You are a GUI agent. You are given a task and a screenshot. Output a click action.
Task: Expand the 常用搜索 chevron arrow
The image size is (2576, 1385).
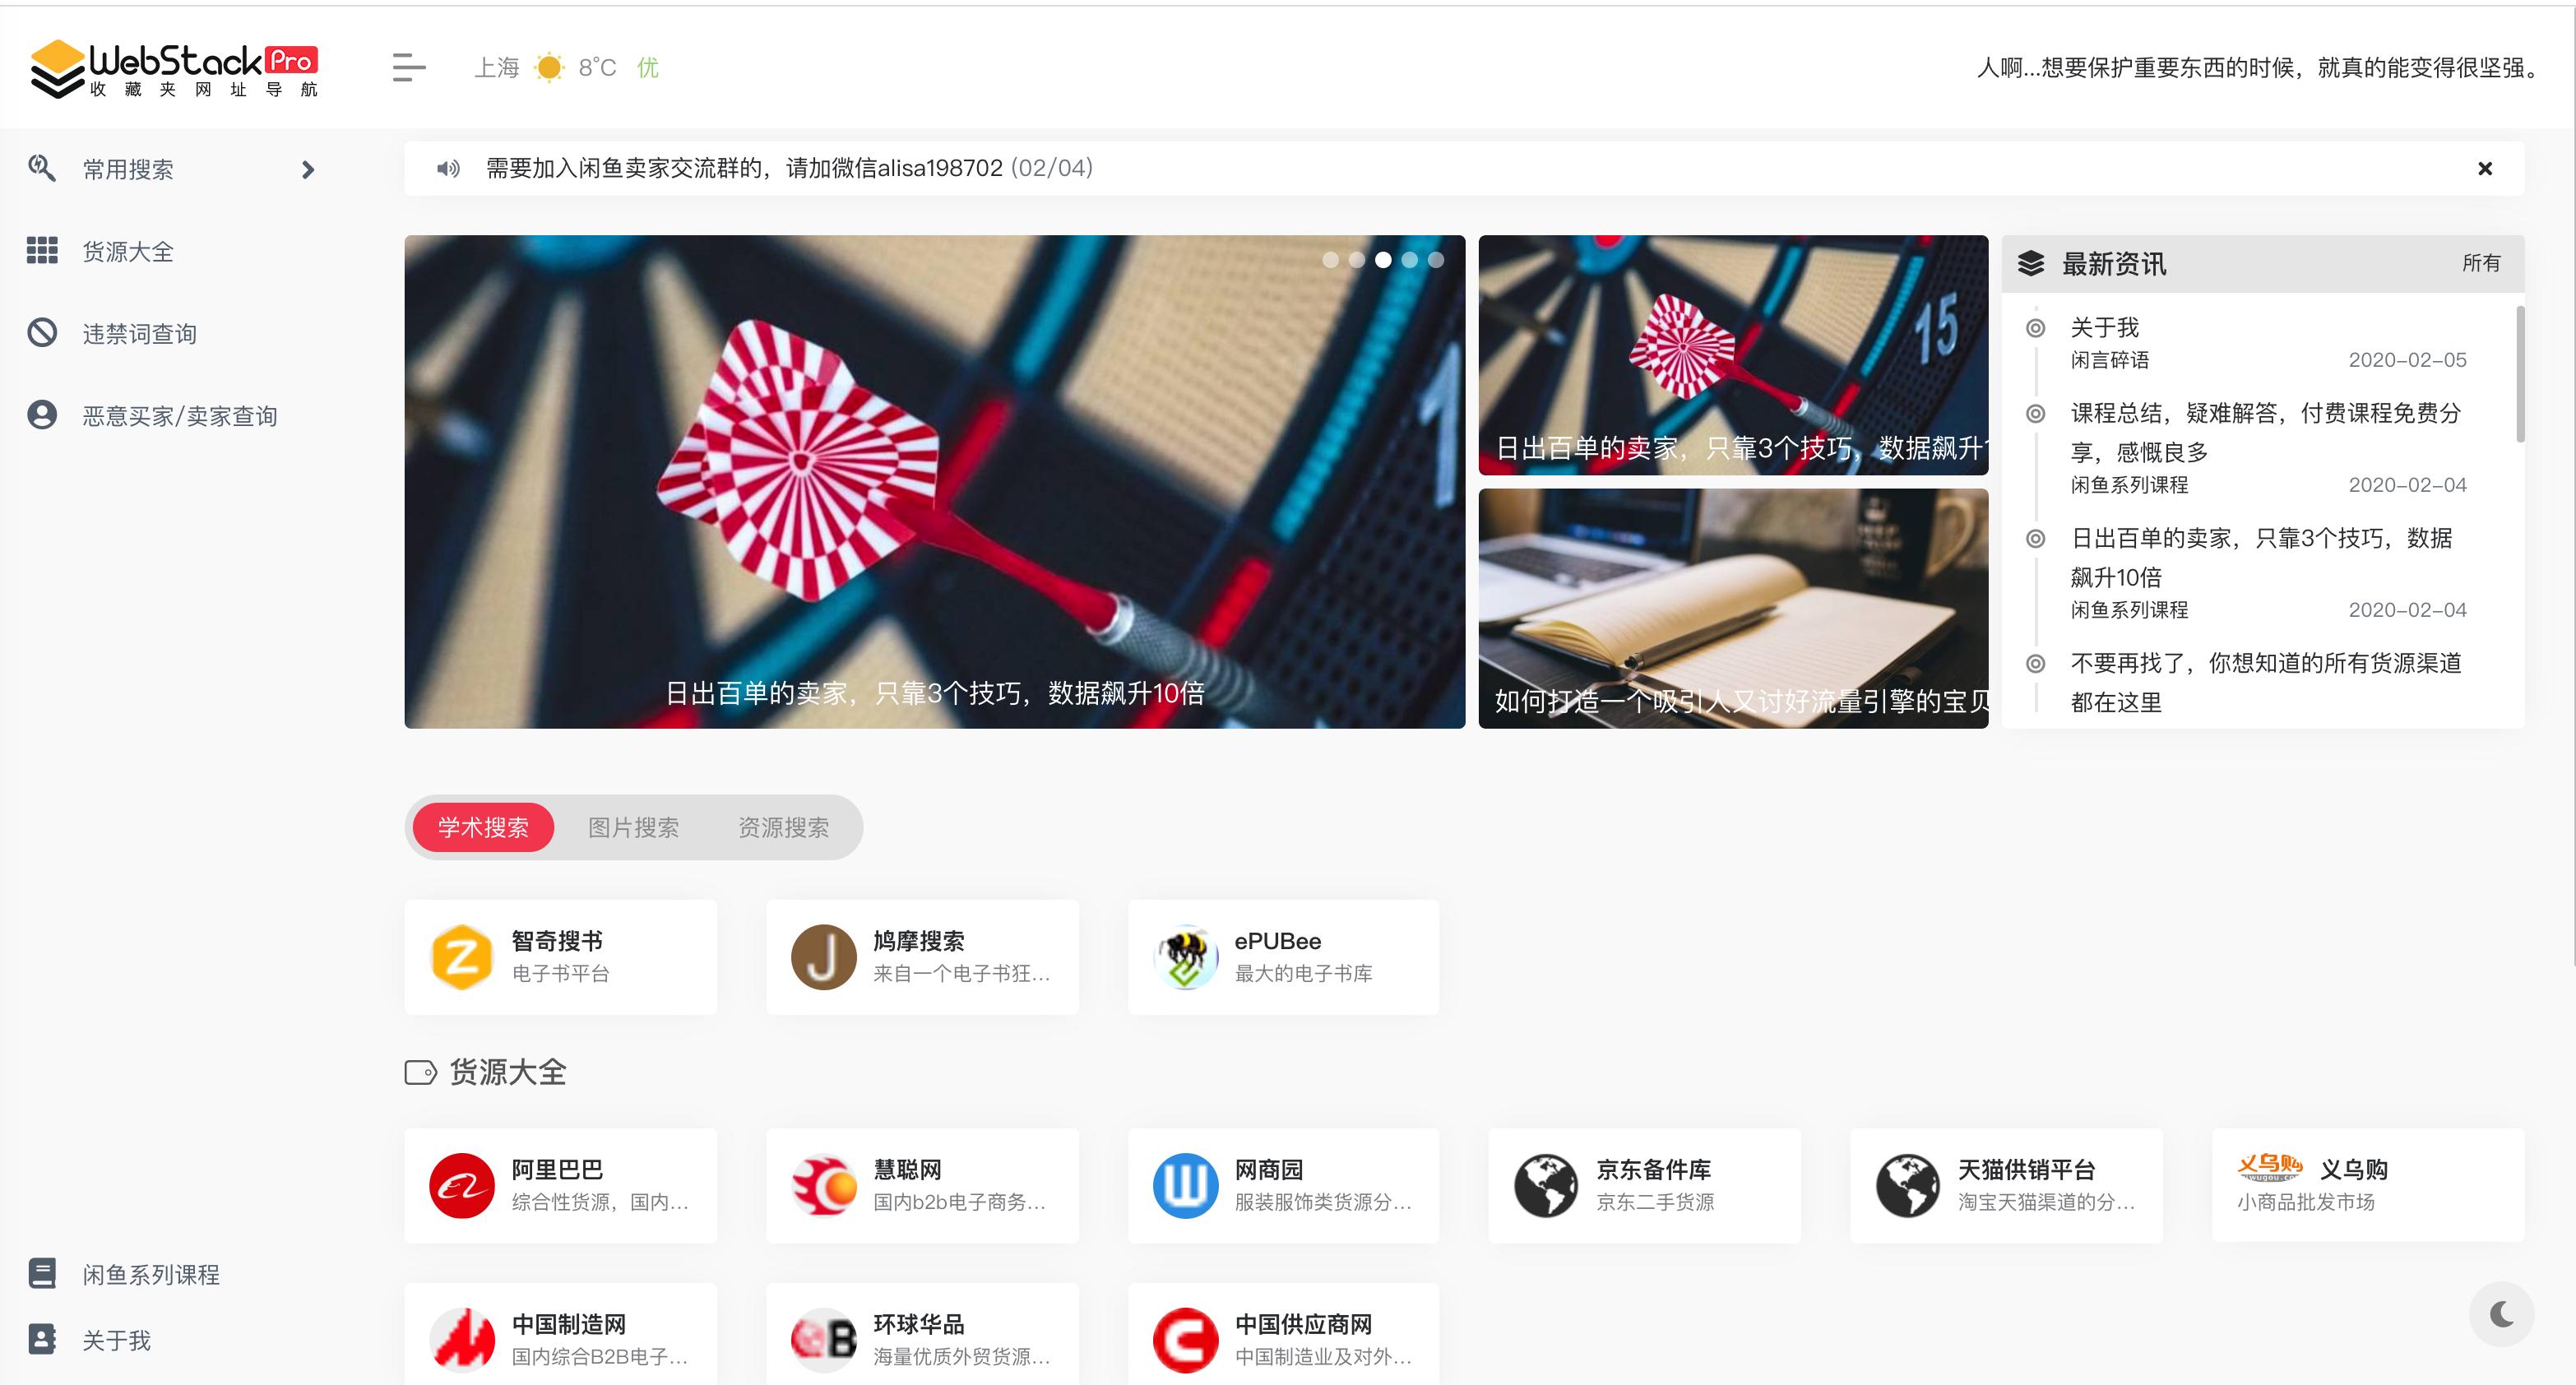pos(308,170)
